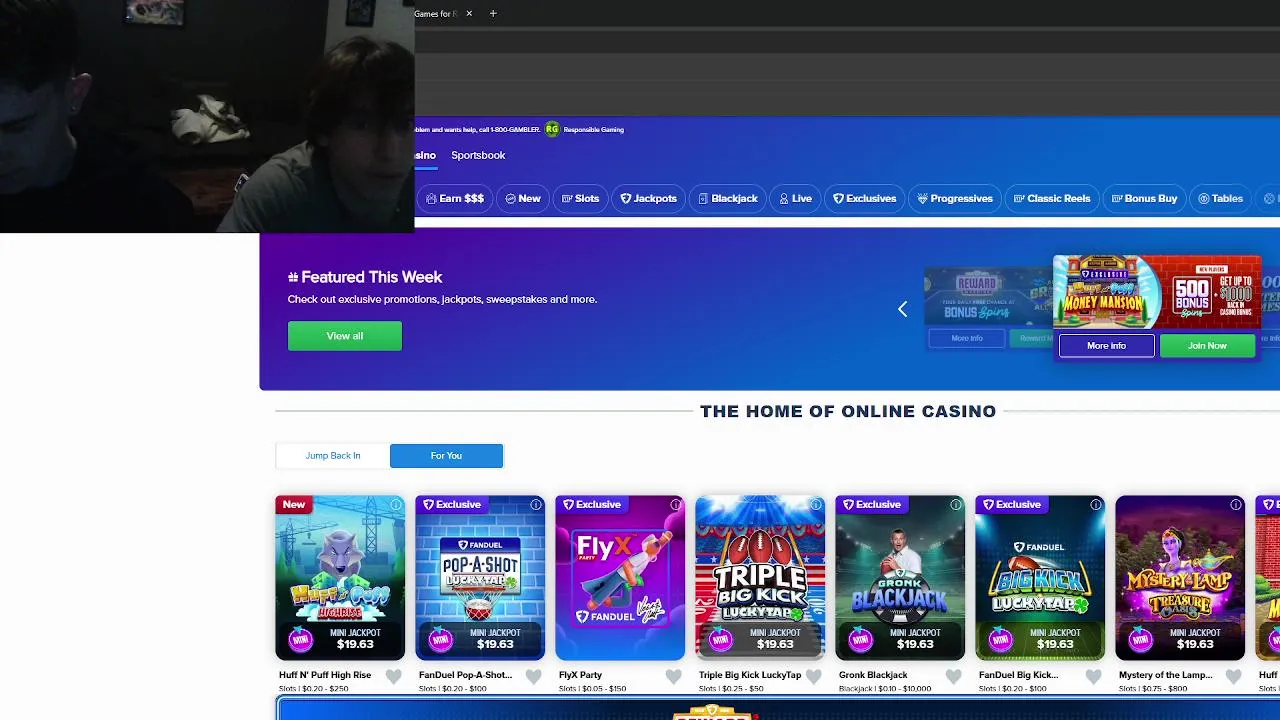This screenshot has height=720, width=1280.
Task: Select the Blackjack category
Action: [x=728, y=198]
